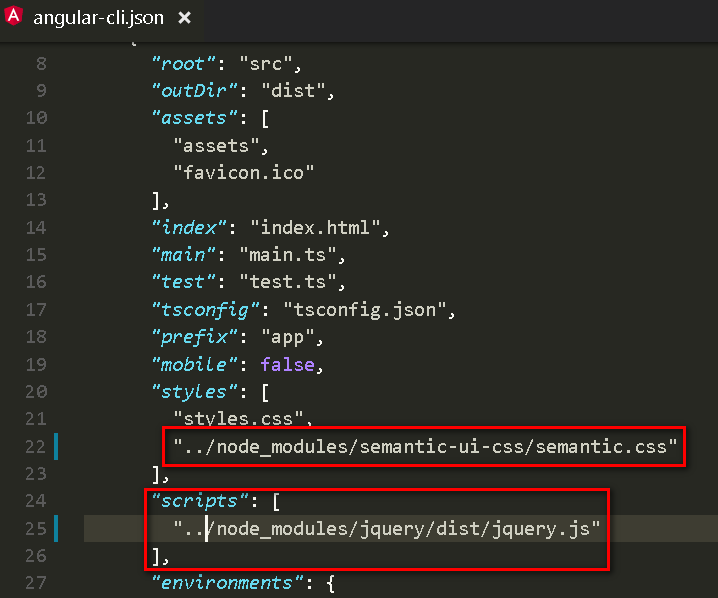Select the angular-cli.json tab

pos(98,18)
